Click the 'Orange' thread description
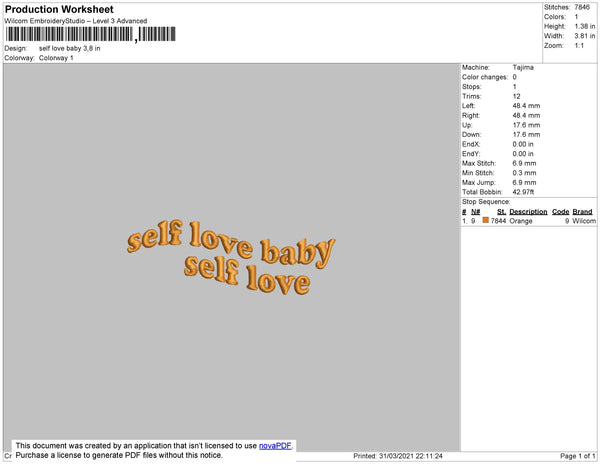 pyautogui.click(x=521, y=221)
